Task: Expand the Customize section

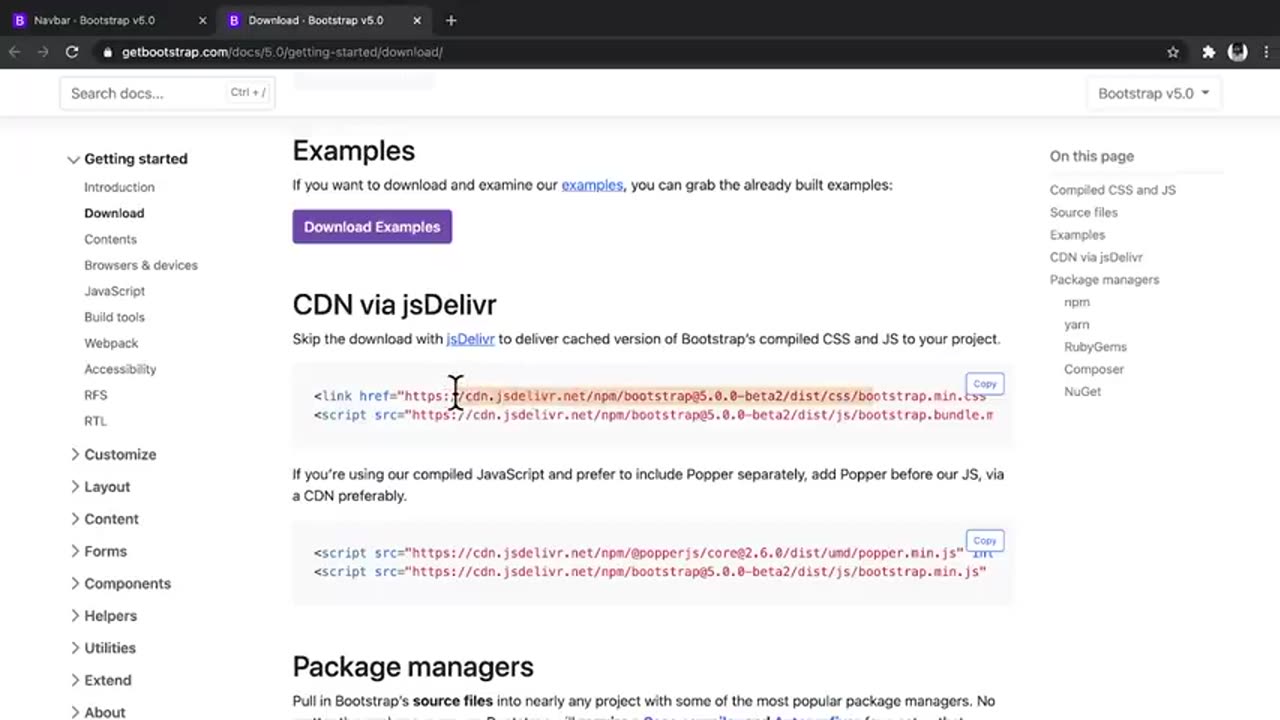Action: click(112, 454)
